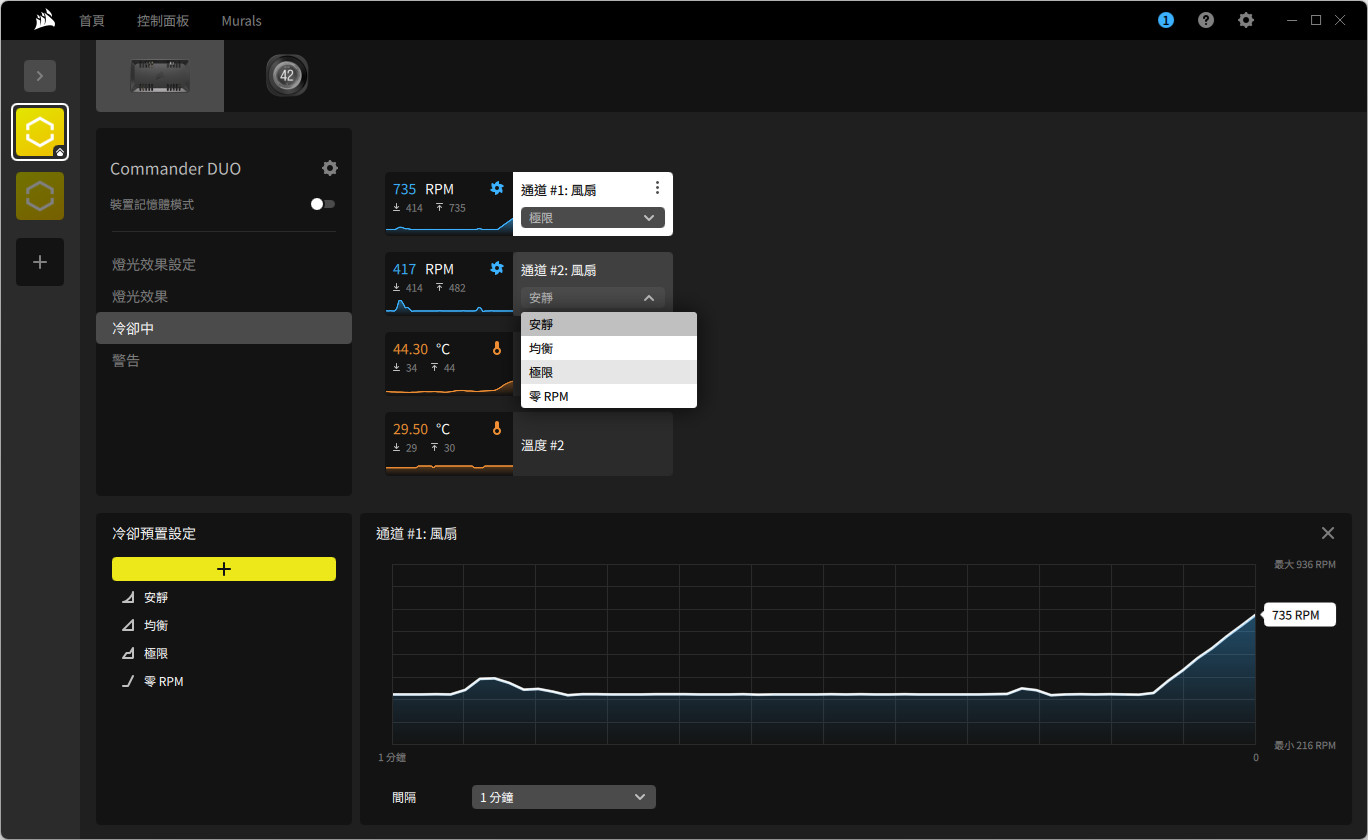Image resolution: width=1368 pixels, height=840 pixels.
Task: Select the AIO cooler device showing 42
Action: tap(287, 76)
